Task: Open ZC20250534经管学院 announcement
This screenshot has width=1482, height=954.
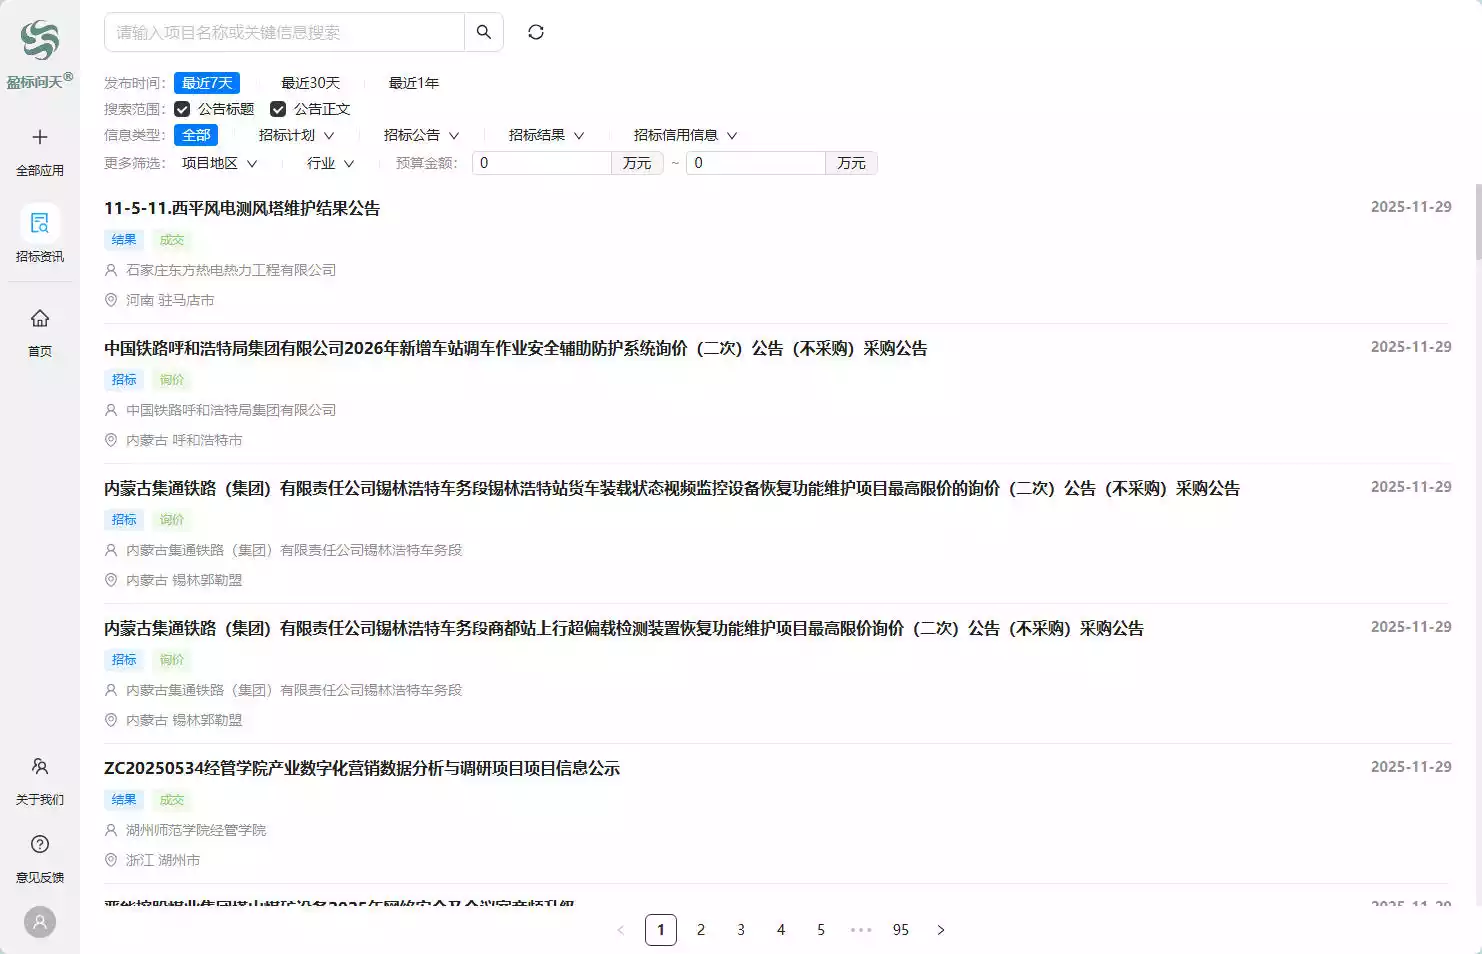Action: (362, 768)
